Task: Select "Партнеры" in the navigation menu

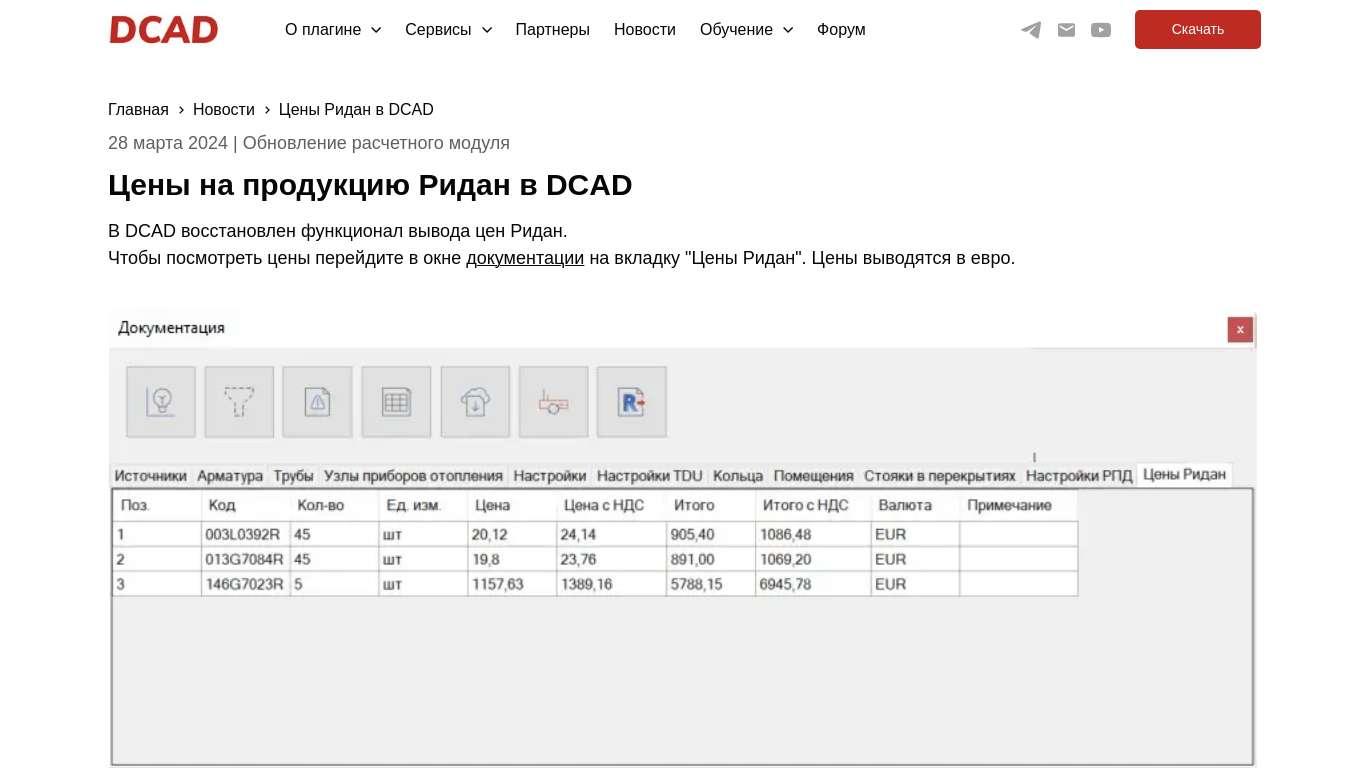Action: [x=552, y=29]
